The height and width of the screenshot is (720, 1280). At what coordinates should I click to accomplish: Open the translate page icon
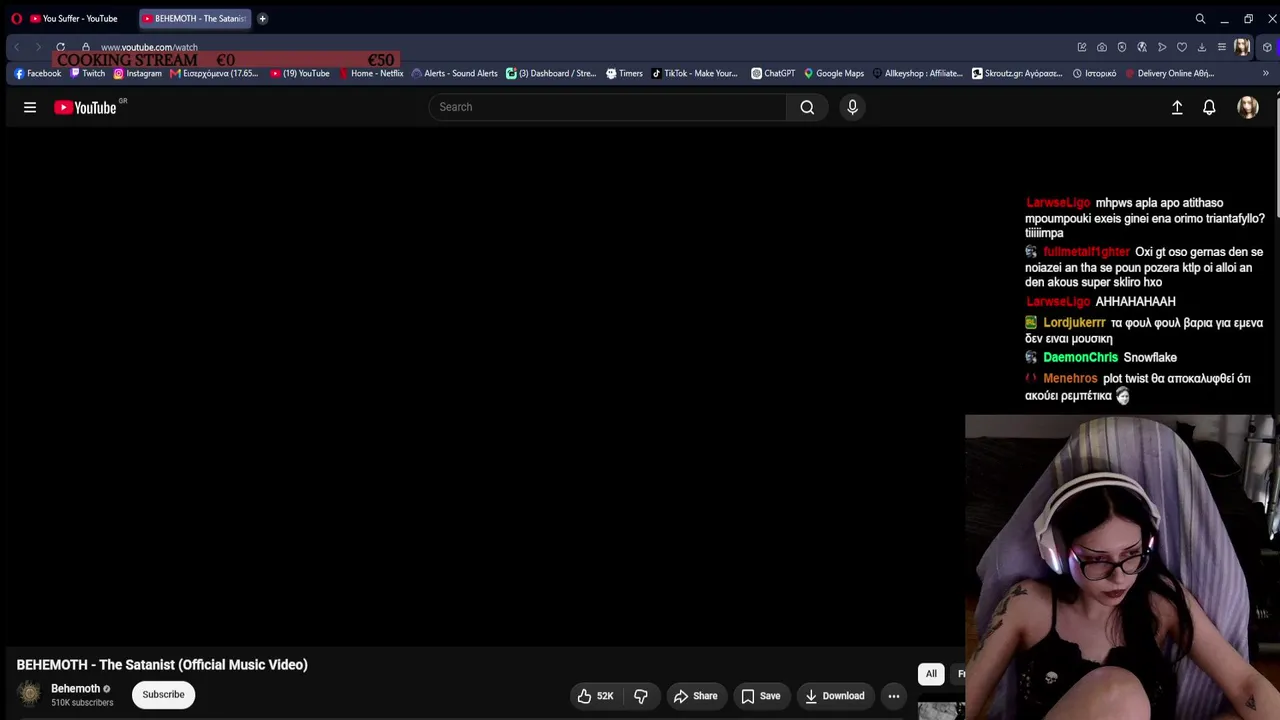click(x=1142, y=47)
